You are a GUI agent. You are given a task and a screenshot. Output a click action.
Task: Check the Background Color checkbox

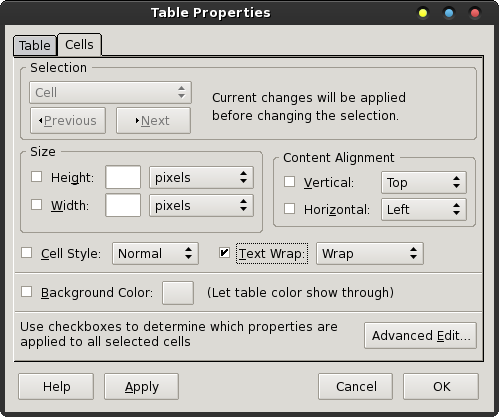pos(26,292)
